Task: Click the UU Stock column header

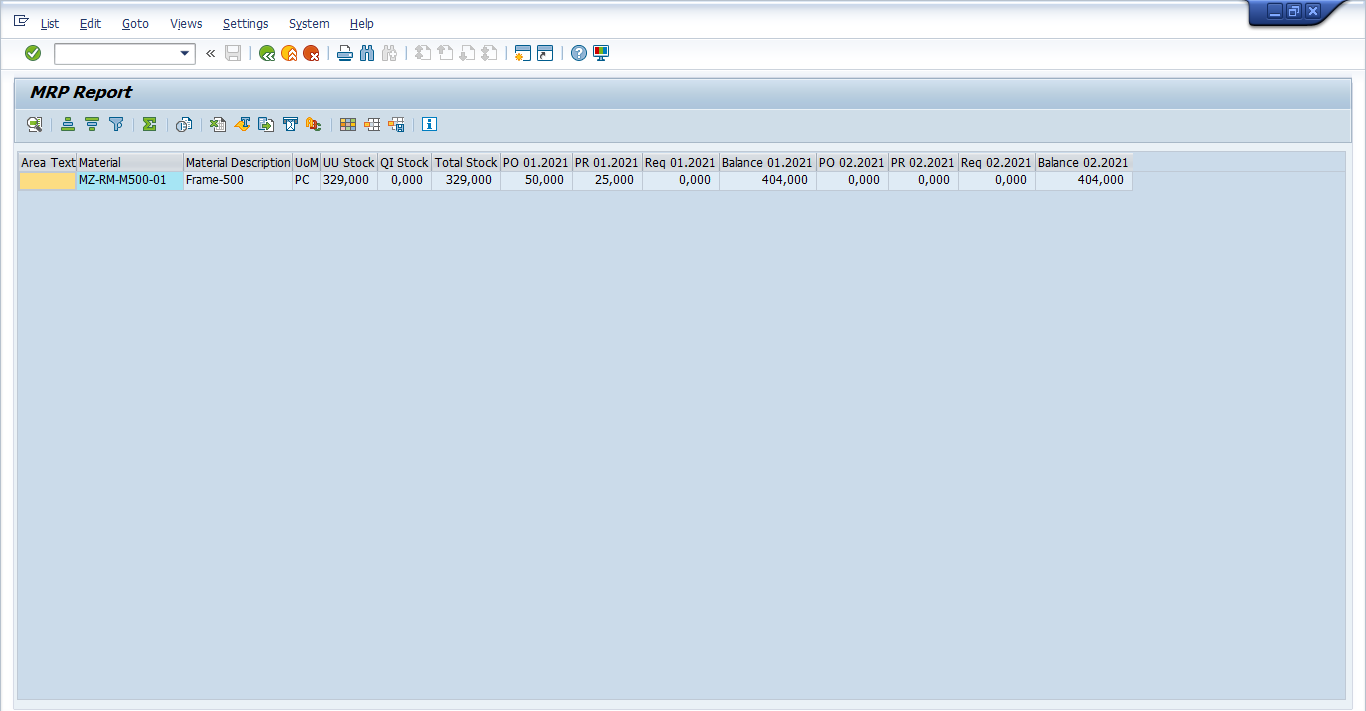Action: tap(349, 162)
